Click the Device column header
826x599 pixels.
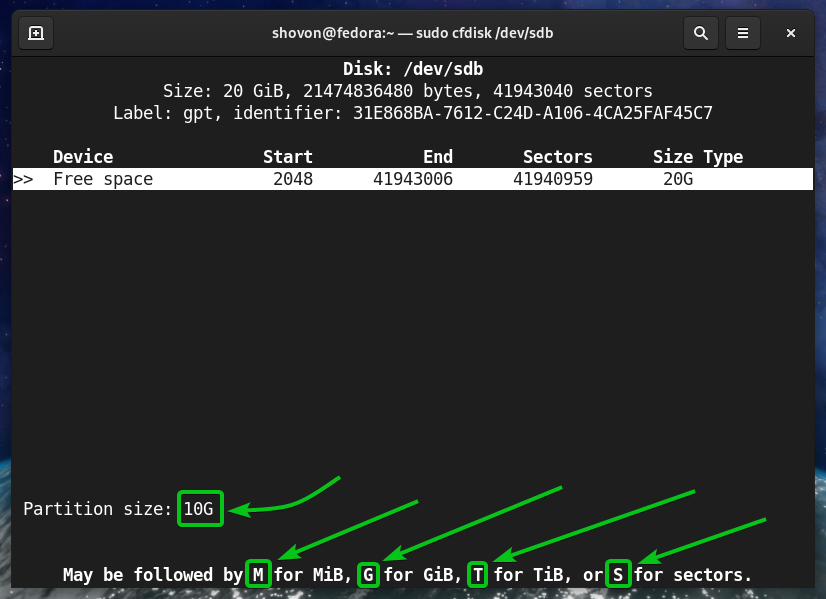(x=83, y=157)
